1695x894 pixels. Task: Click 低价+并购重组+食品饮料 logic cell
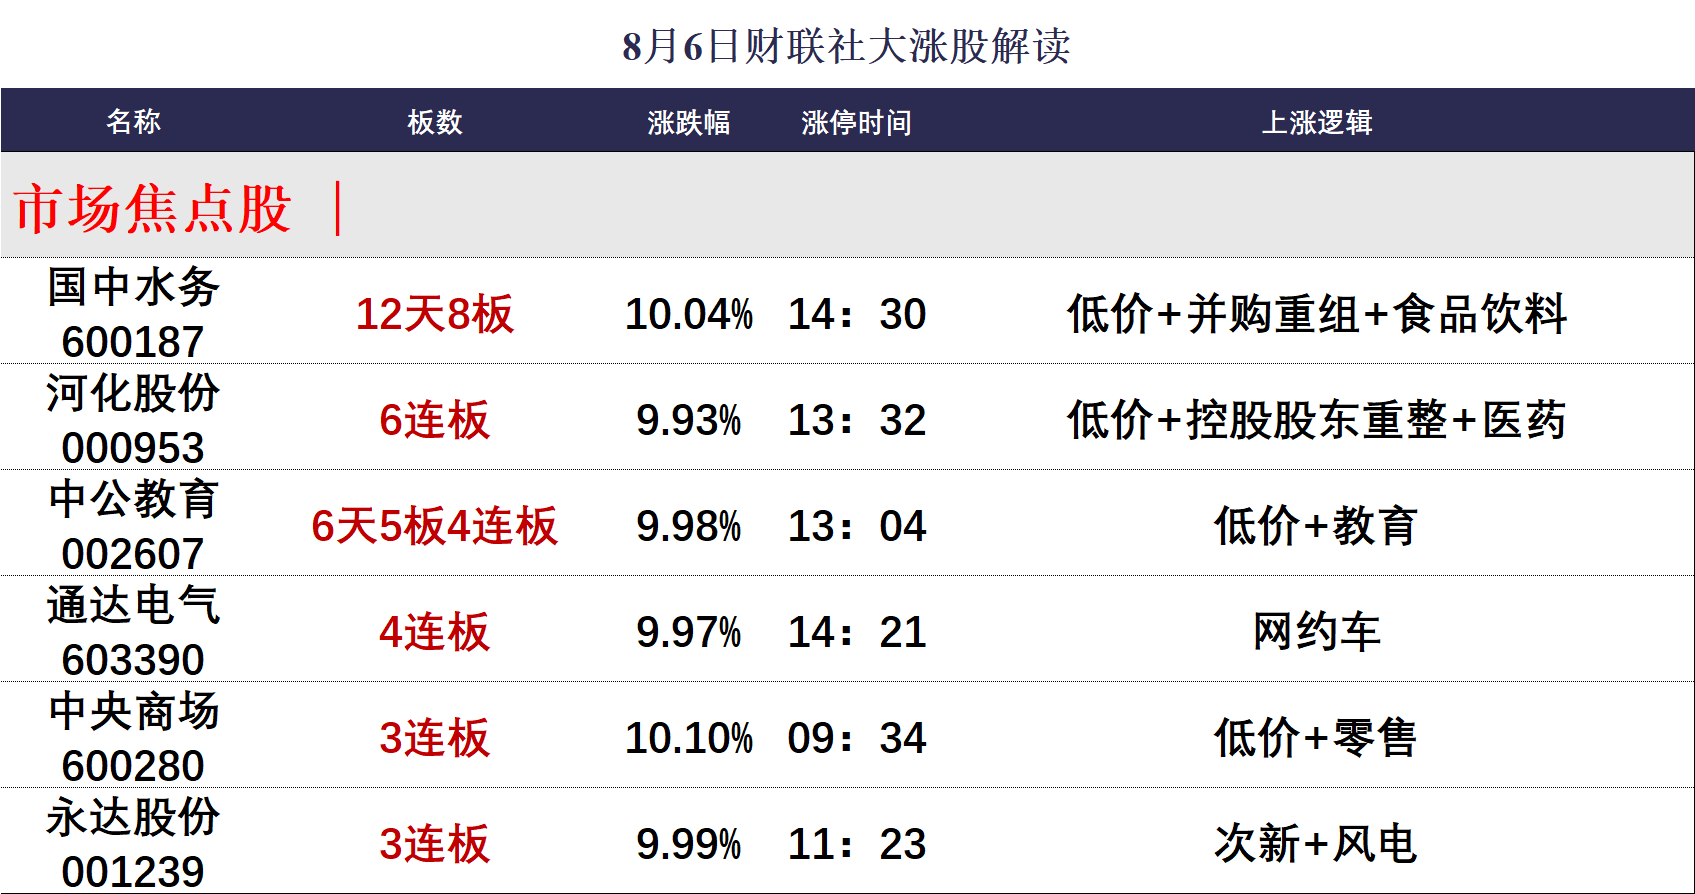pos(1317,314)
